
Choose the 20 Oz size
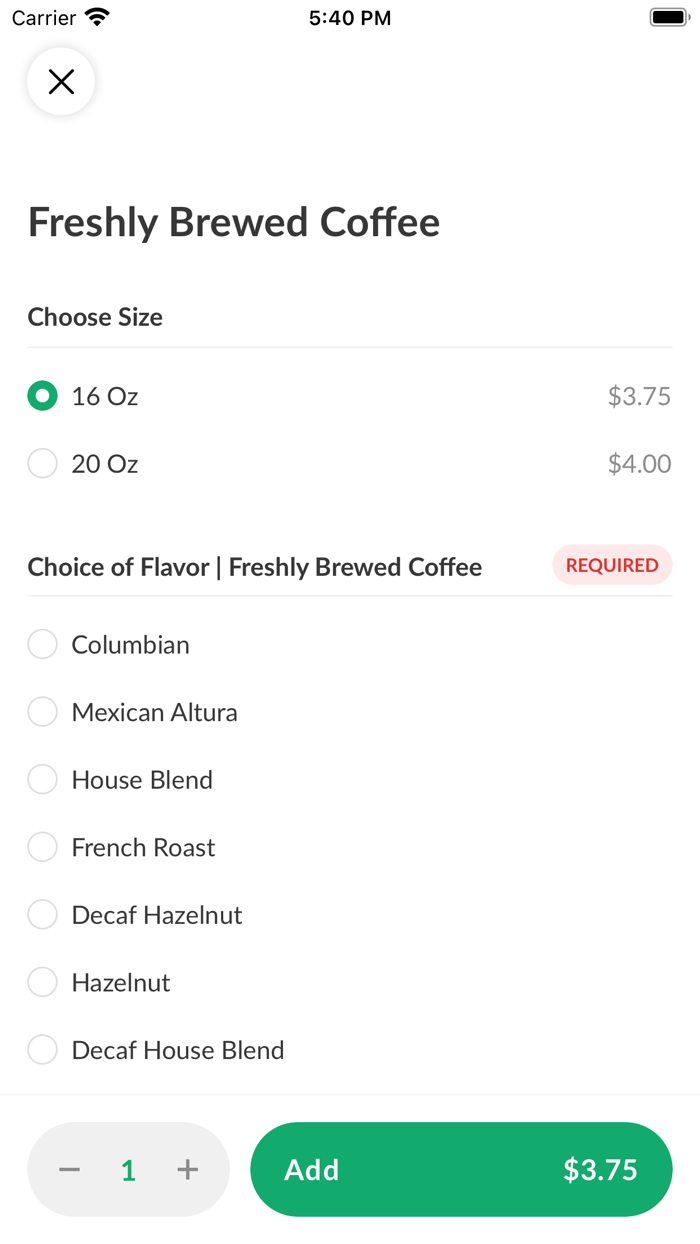click(42, 464)
